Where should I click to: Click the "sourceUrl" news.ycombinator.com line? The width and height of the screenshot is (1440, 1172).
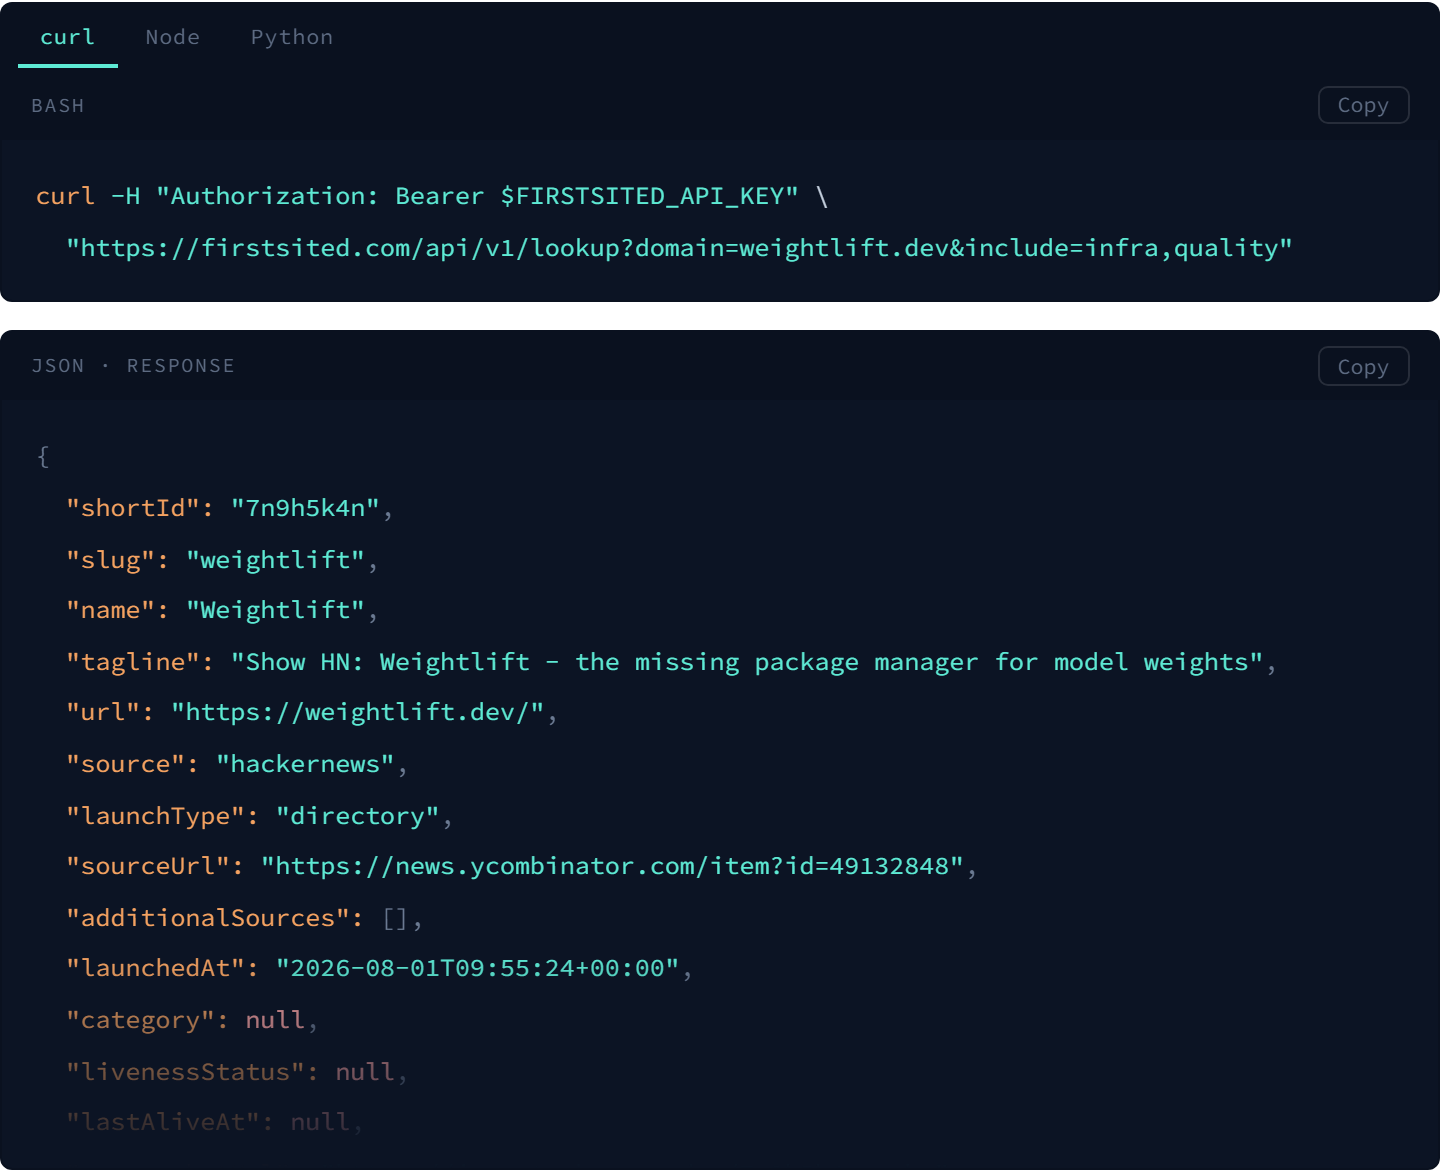tap(522, 866)
